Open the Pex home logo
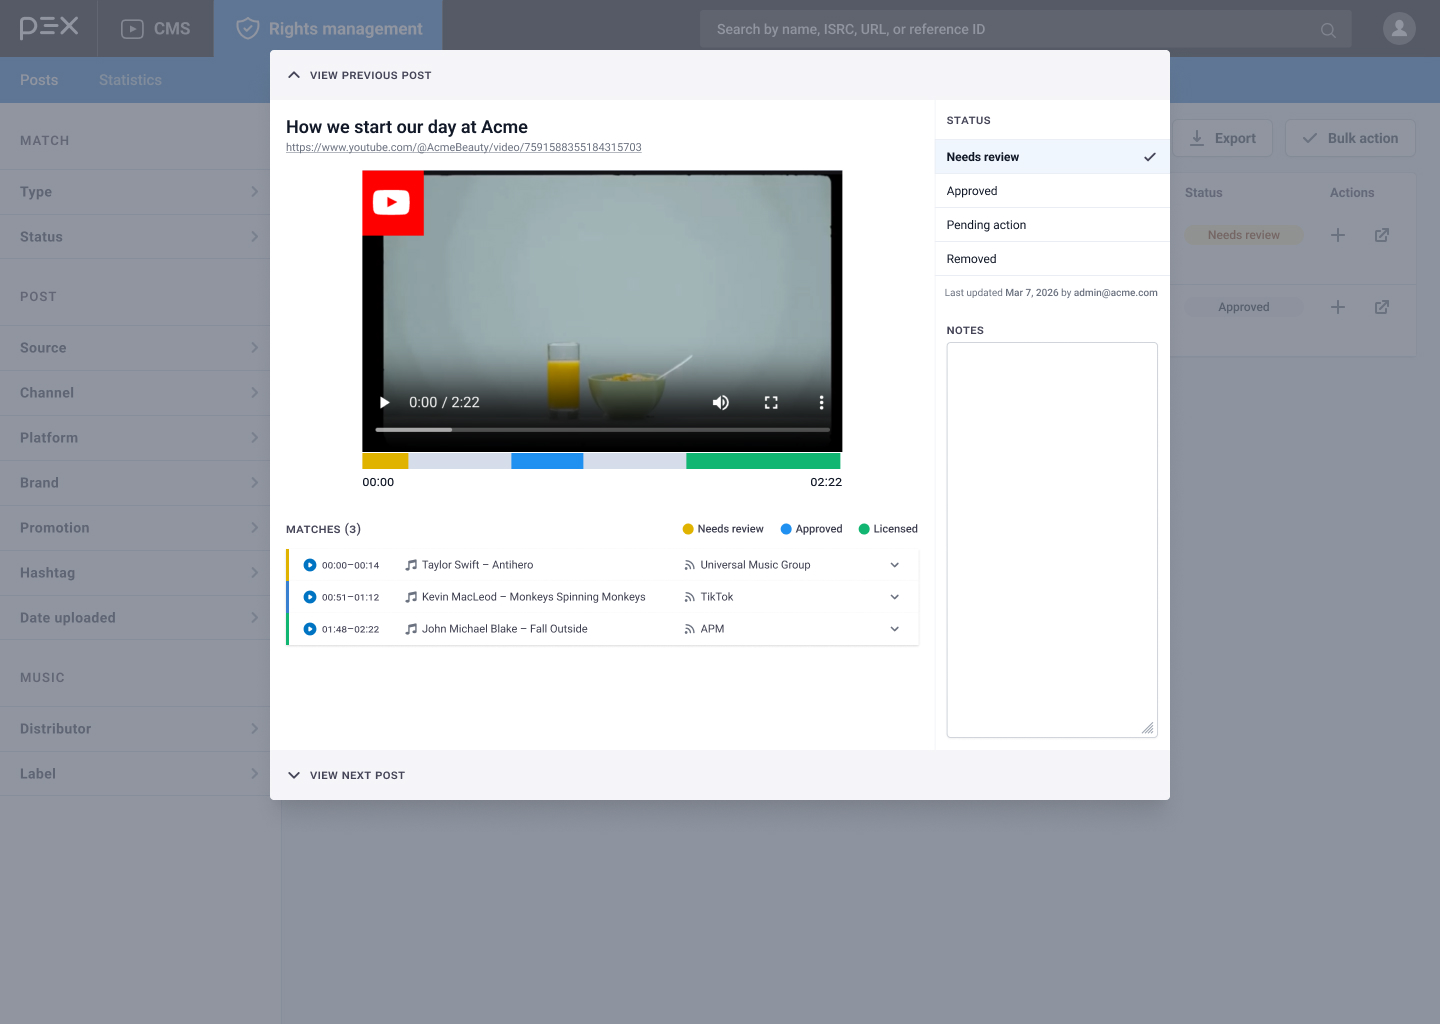Viewport: 1440px width, 1024px height. pos(47,28)
